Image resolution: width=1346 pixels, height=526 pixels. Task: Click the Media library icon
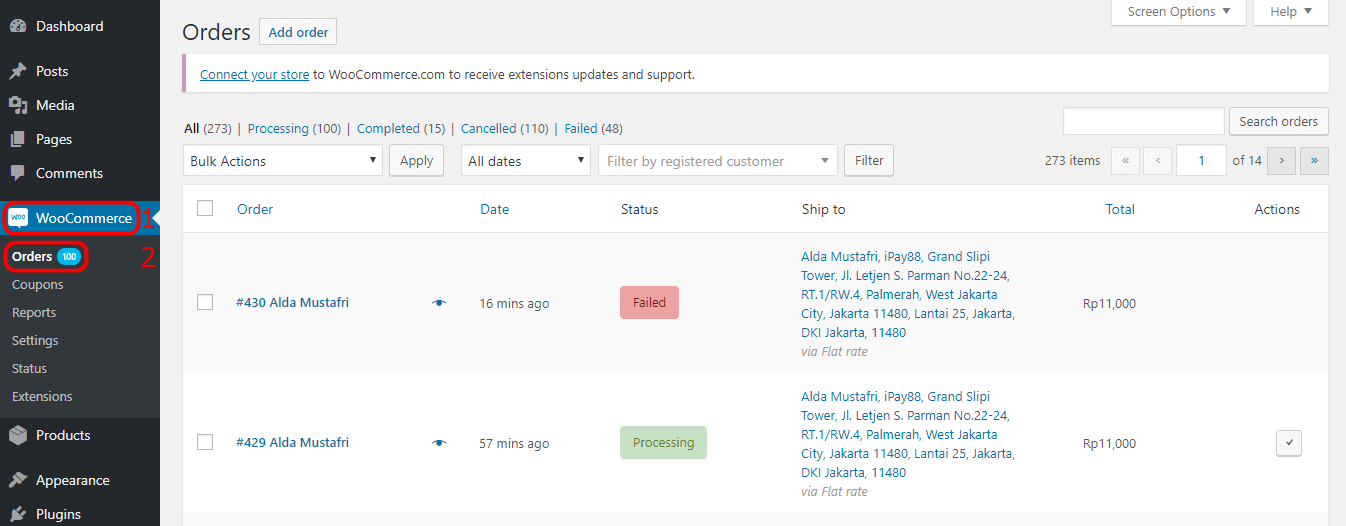coord(18,105)
